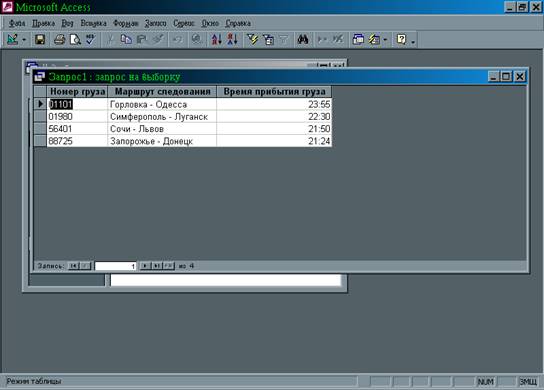The image size is (544, 390).
Task: Sort descending with the Z-A icon
Action: [232, 40]
